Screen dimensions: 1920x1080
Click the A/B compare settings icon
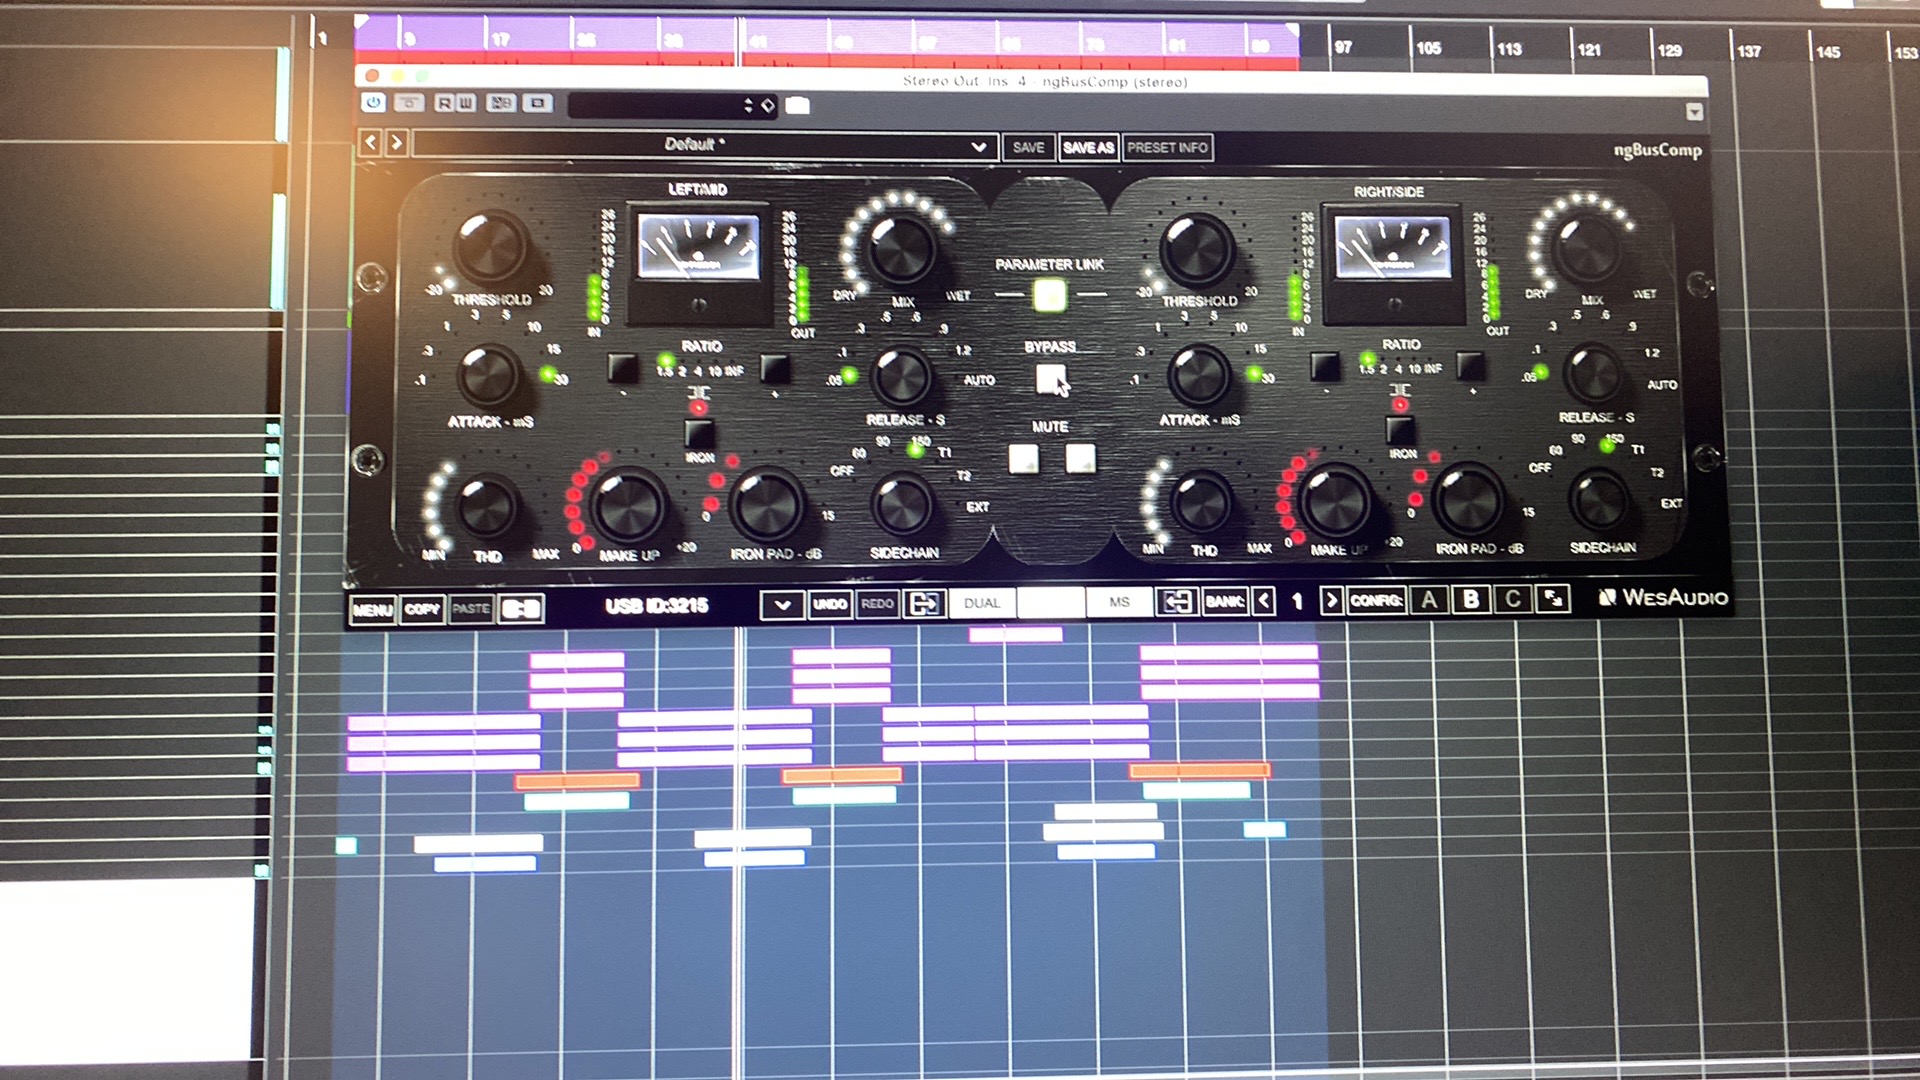(501, 103)
